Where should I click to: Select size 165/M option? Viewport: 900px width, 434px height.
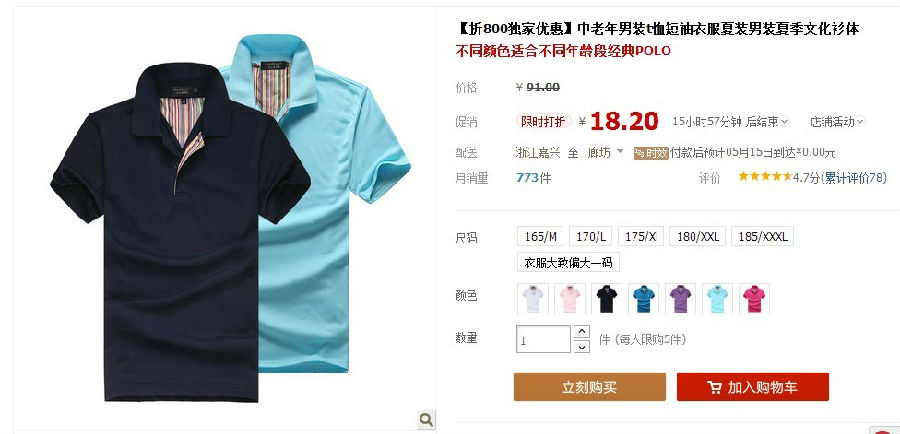click(540, 236)
